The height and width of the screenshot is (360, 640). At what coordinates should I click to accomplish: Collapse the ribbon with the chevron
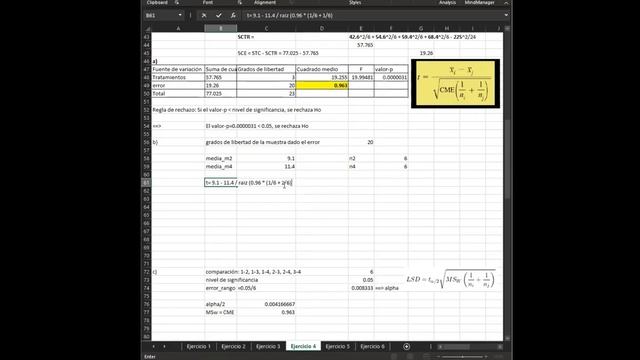[506, 2]
